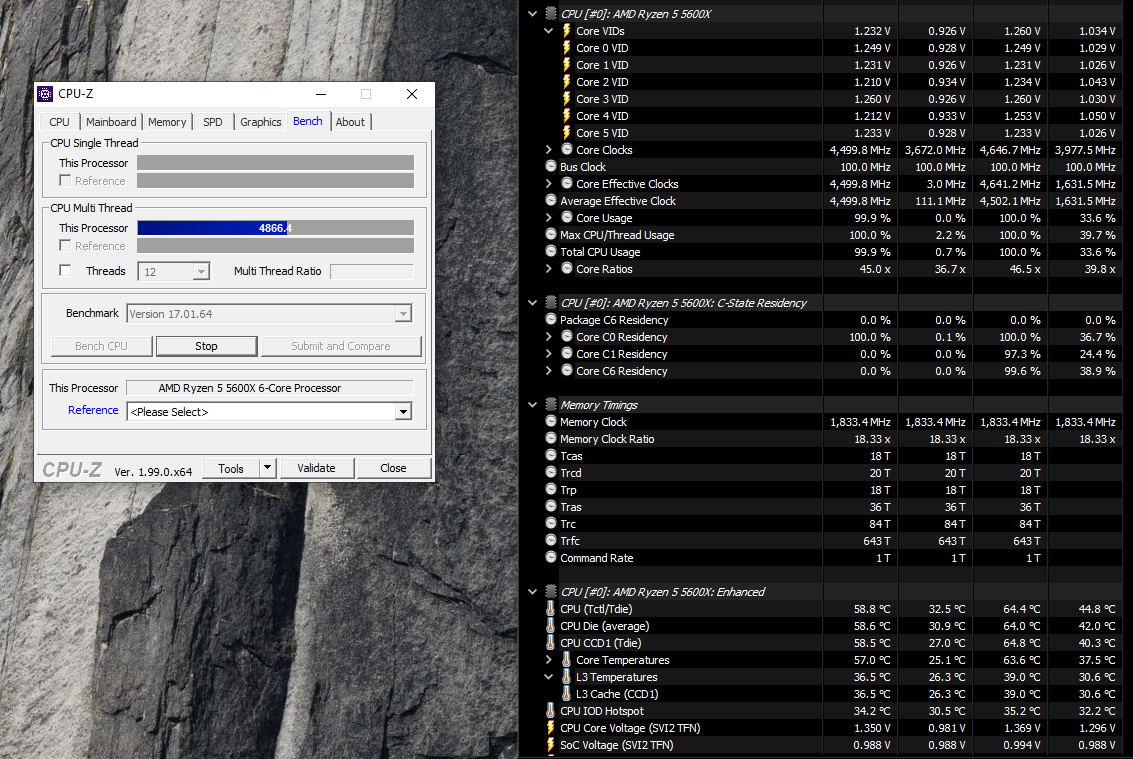Expand the Core Effective Clocks node
The width and height of the screenshot is (1133, 759).
(548, 184)
